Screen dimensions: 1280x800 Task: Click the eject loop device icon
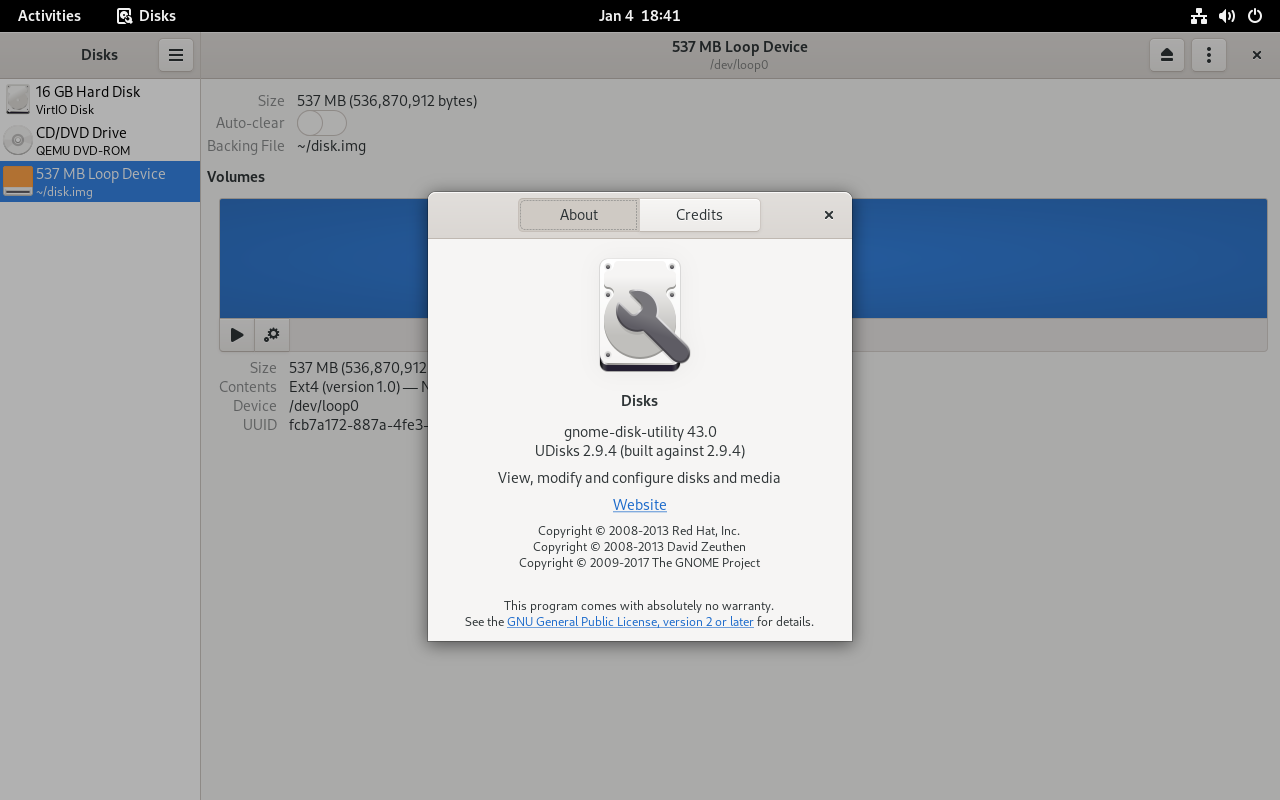[x=1167, y=55]
